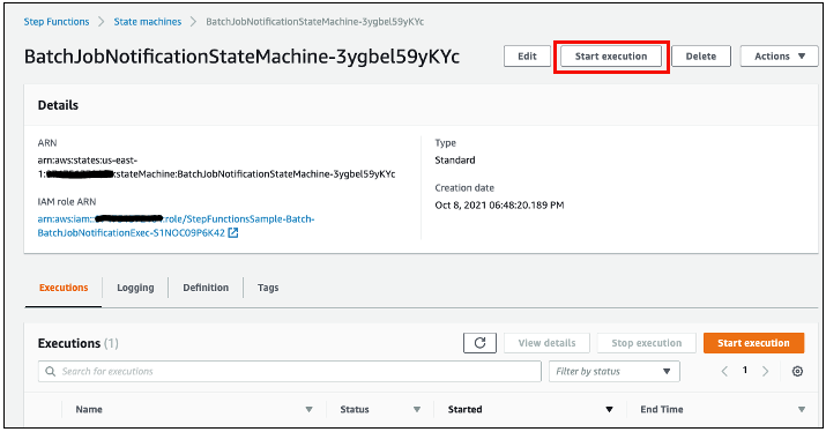Click the Executions (1) section heading
Image resolution: width=827 pixels, height=433 pixels.
[x=78, y=343]
